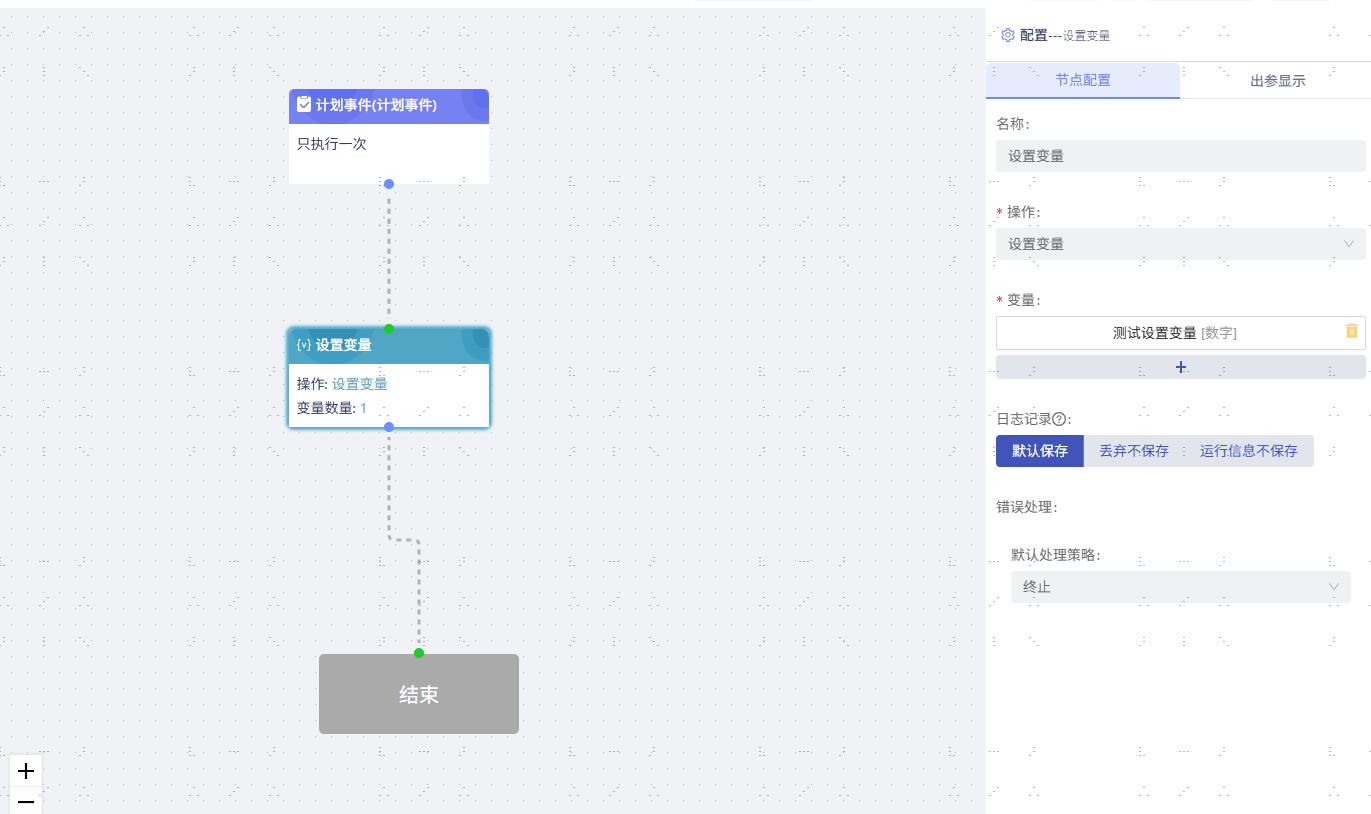Delete the 测试设置变量 variable with trash icon
Image resolution: width=1371 pixels, height=814 pixels.
(x=1352, y=331)
